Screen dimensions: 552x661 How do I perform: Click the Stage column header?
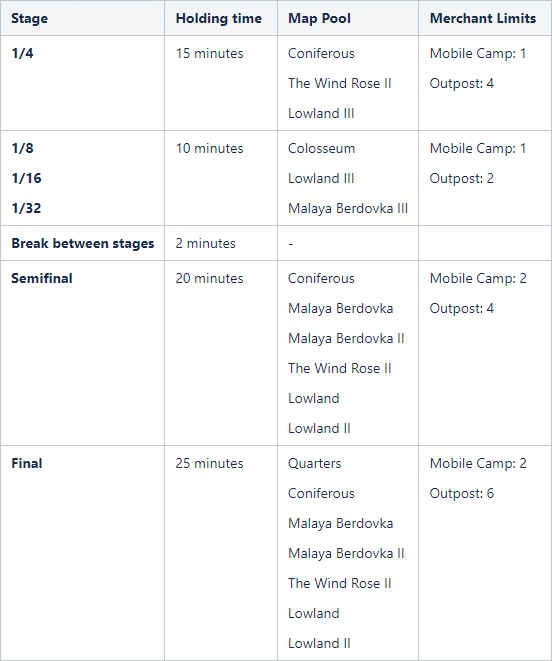(x=30, y=19)
